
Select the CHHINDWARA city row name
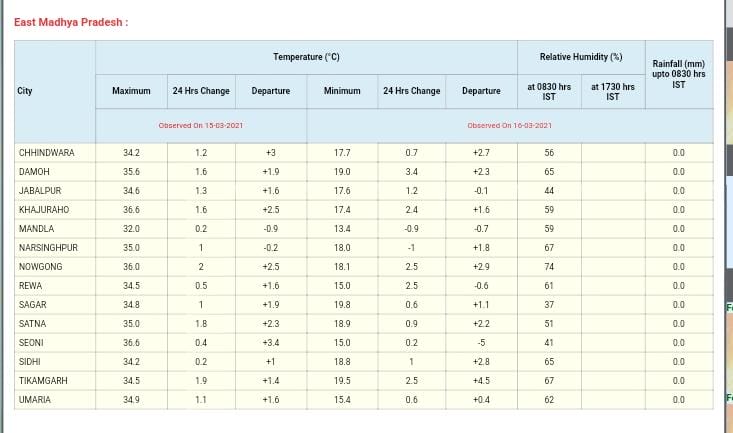[x=46, y=153]
